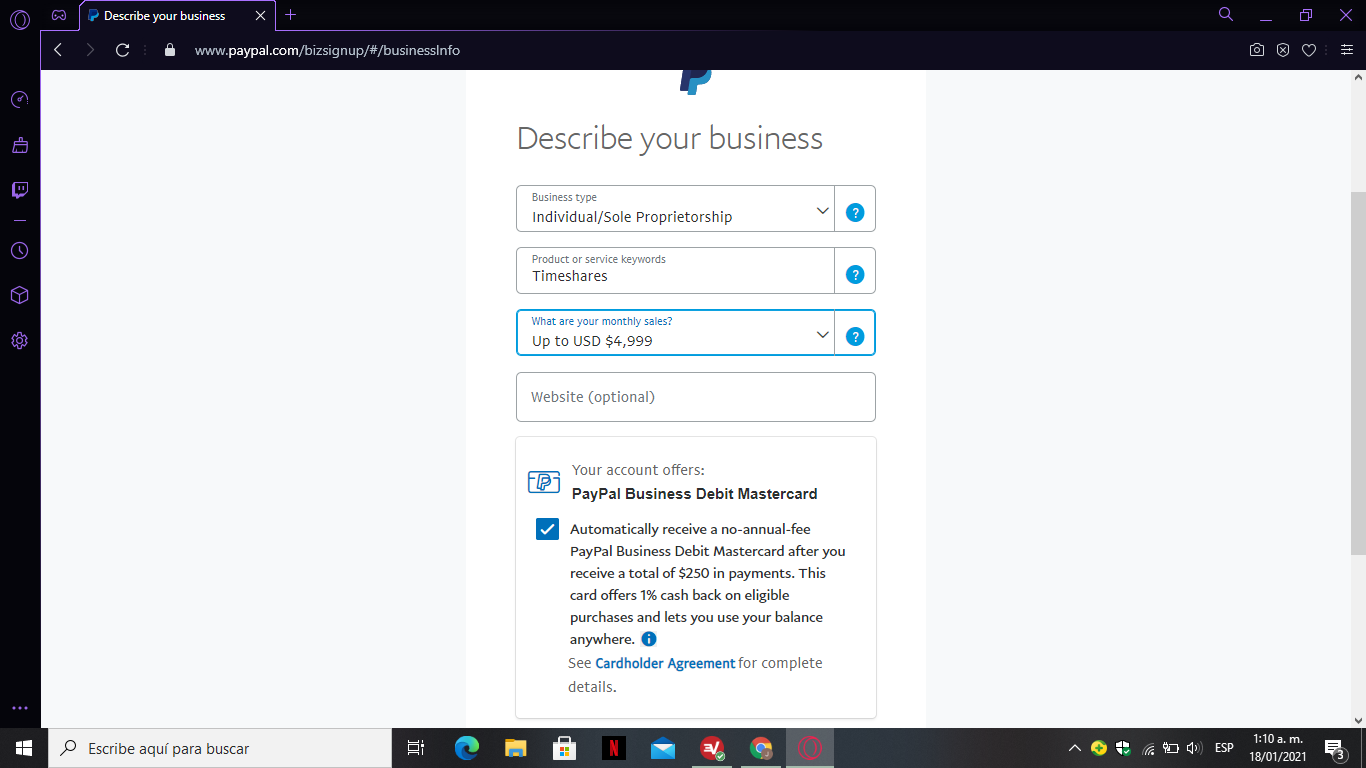The width and height of the screenshot is (1366, 768).
Task: Open a new browser tab
Action: [x=291, y=15]
